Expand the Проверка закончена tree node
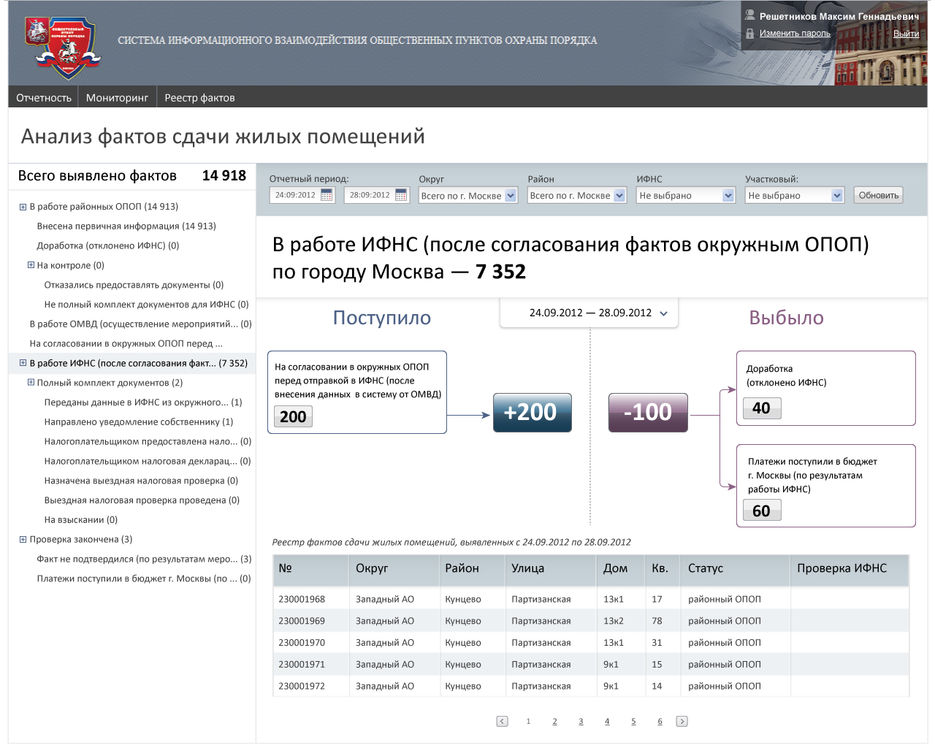The image size is (935, 748). [x=22, y=539]
